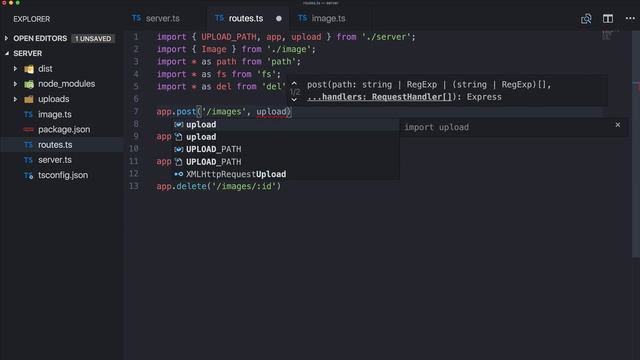Open the image.ts editor tab
The width and height of the screenshot is (640, 360).
click(328, 18)
